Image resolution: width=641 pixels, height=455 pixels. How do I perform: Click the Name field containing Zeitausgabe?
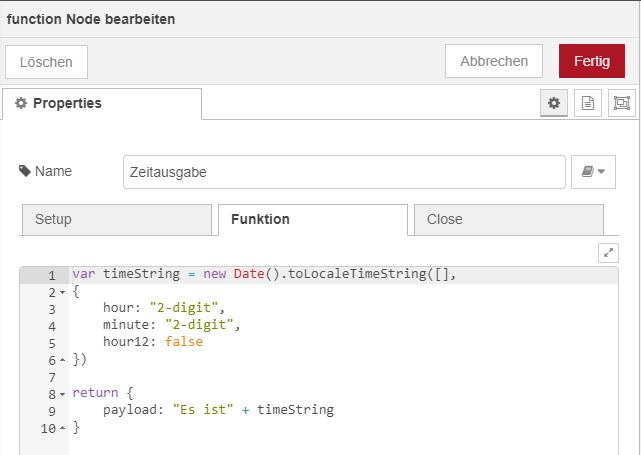(344, 172)
